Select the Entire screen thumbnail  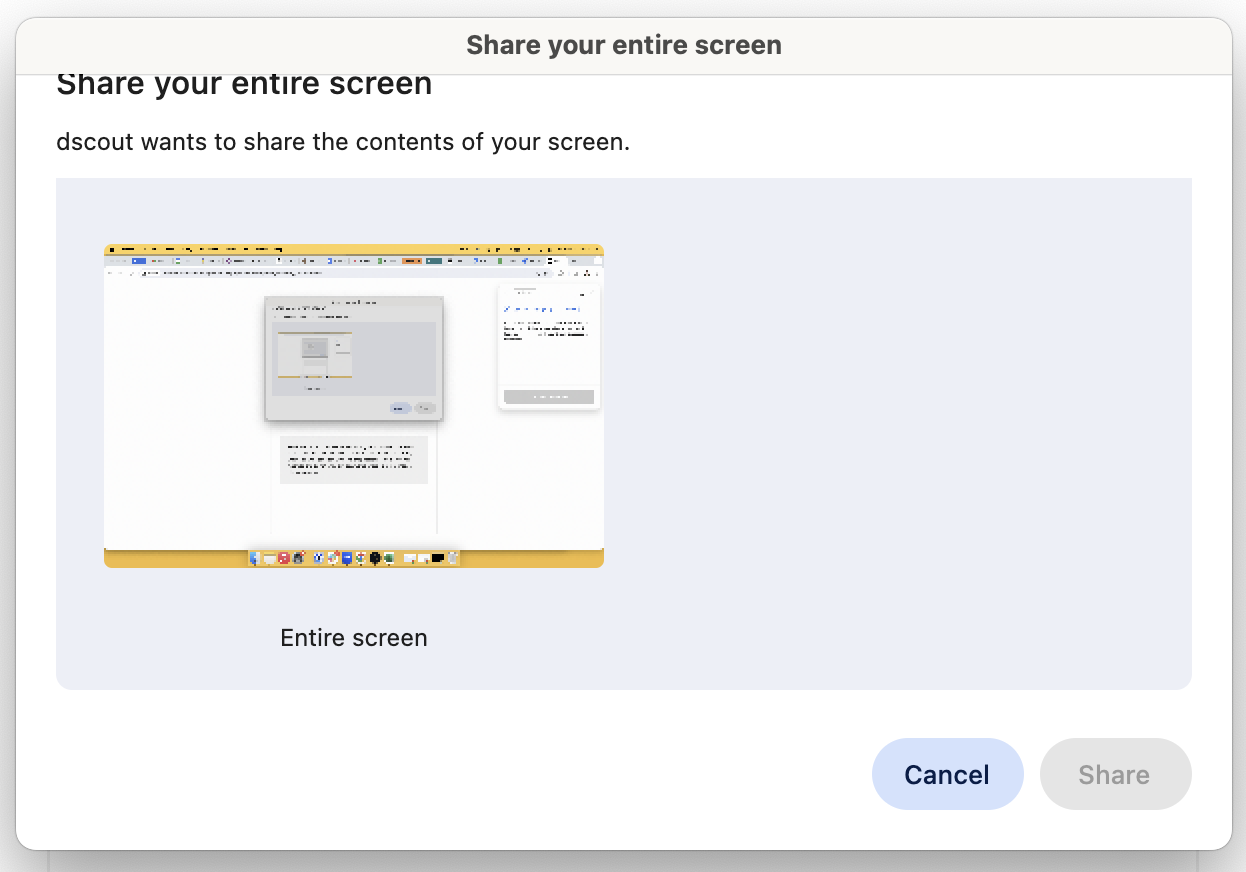pyautogui.click(x=353, y=405)
